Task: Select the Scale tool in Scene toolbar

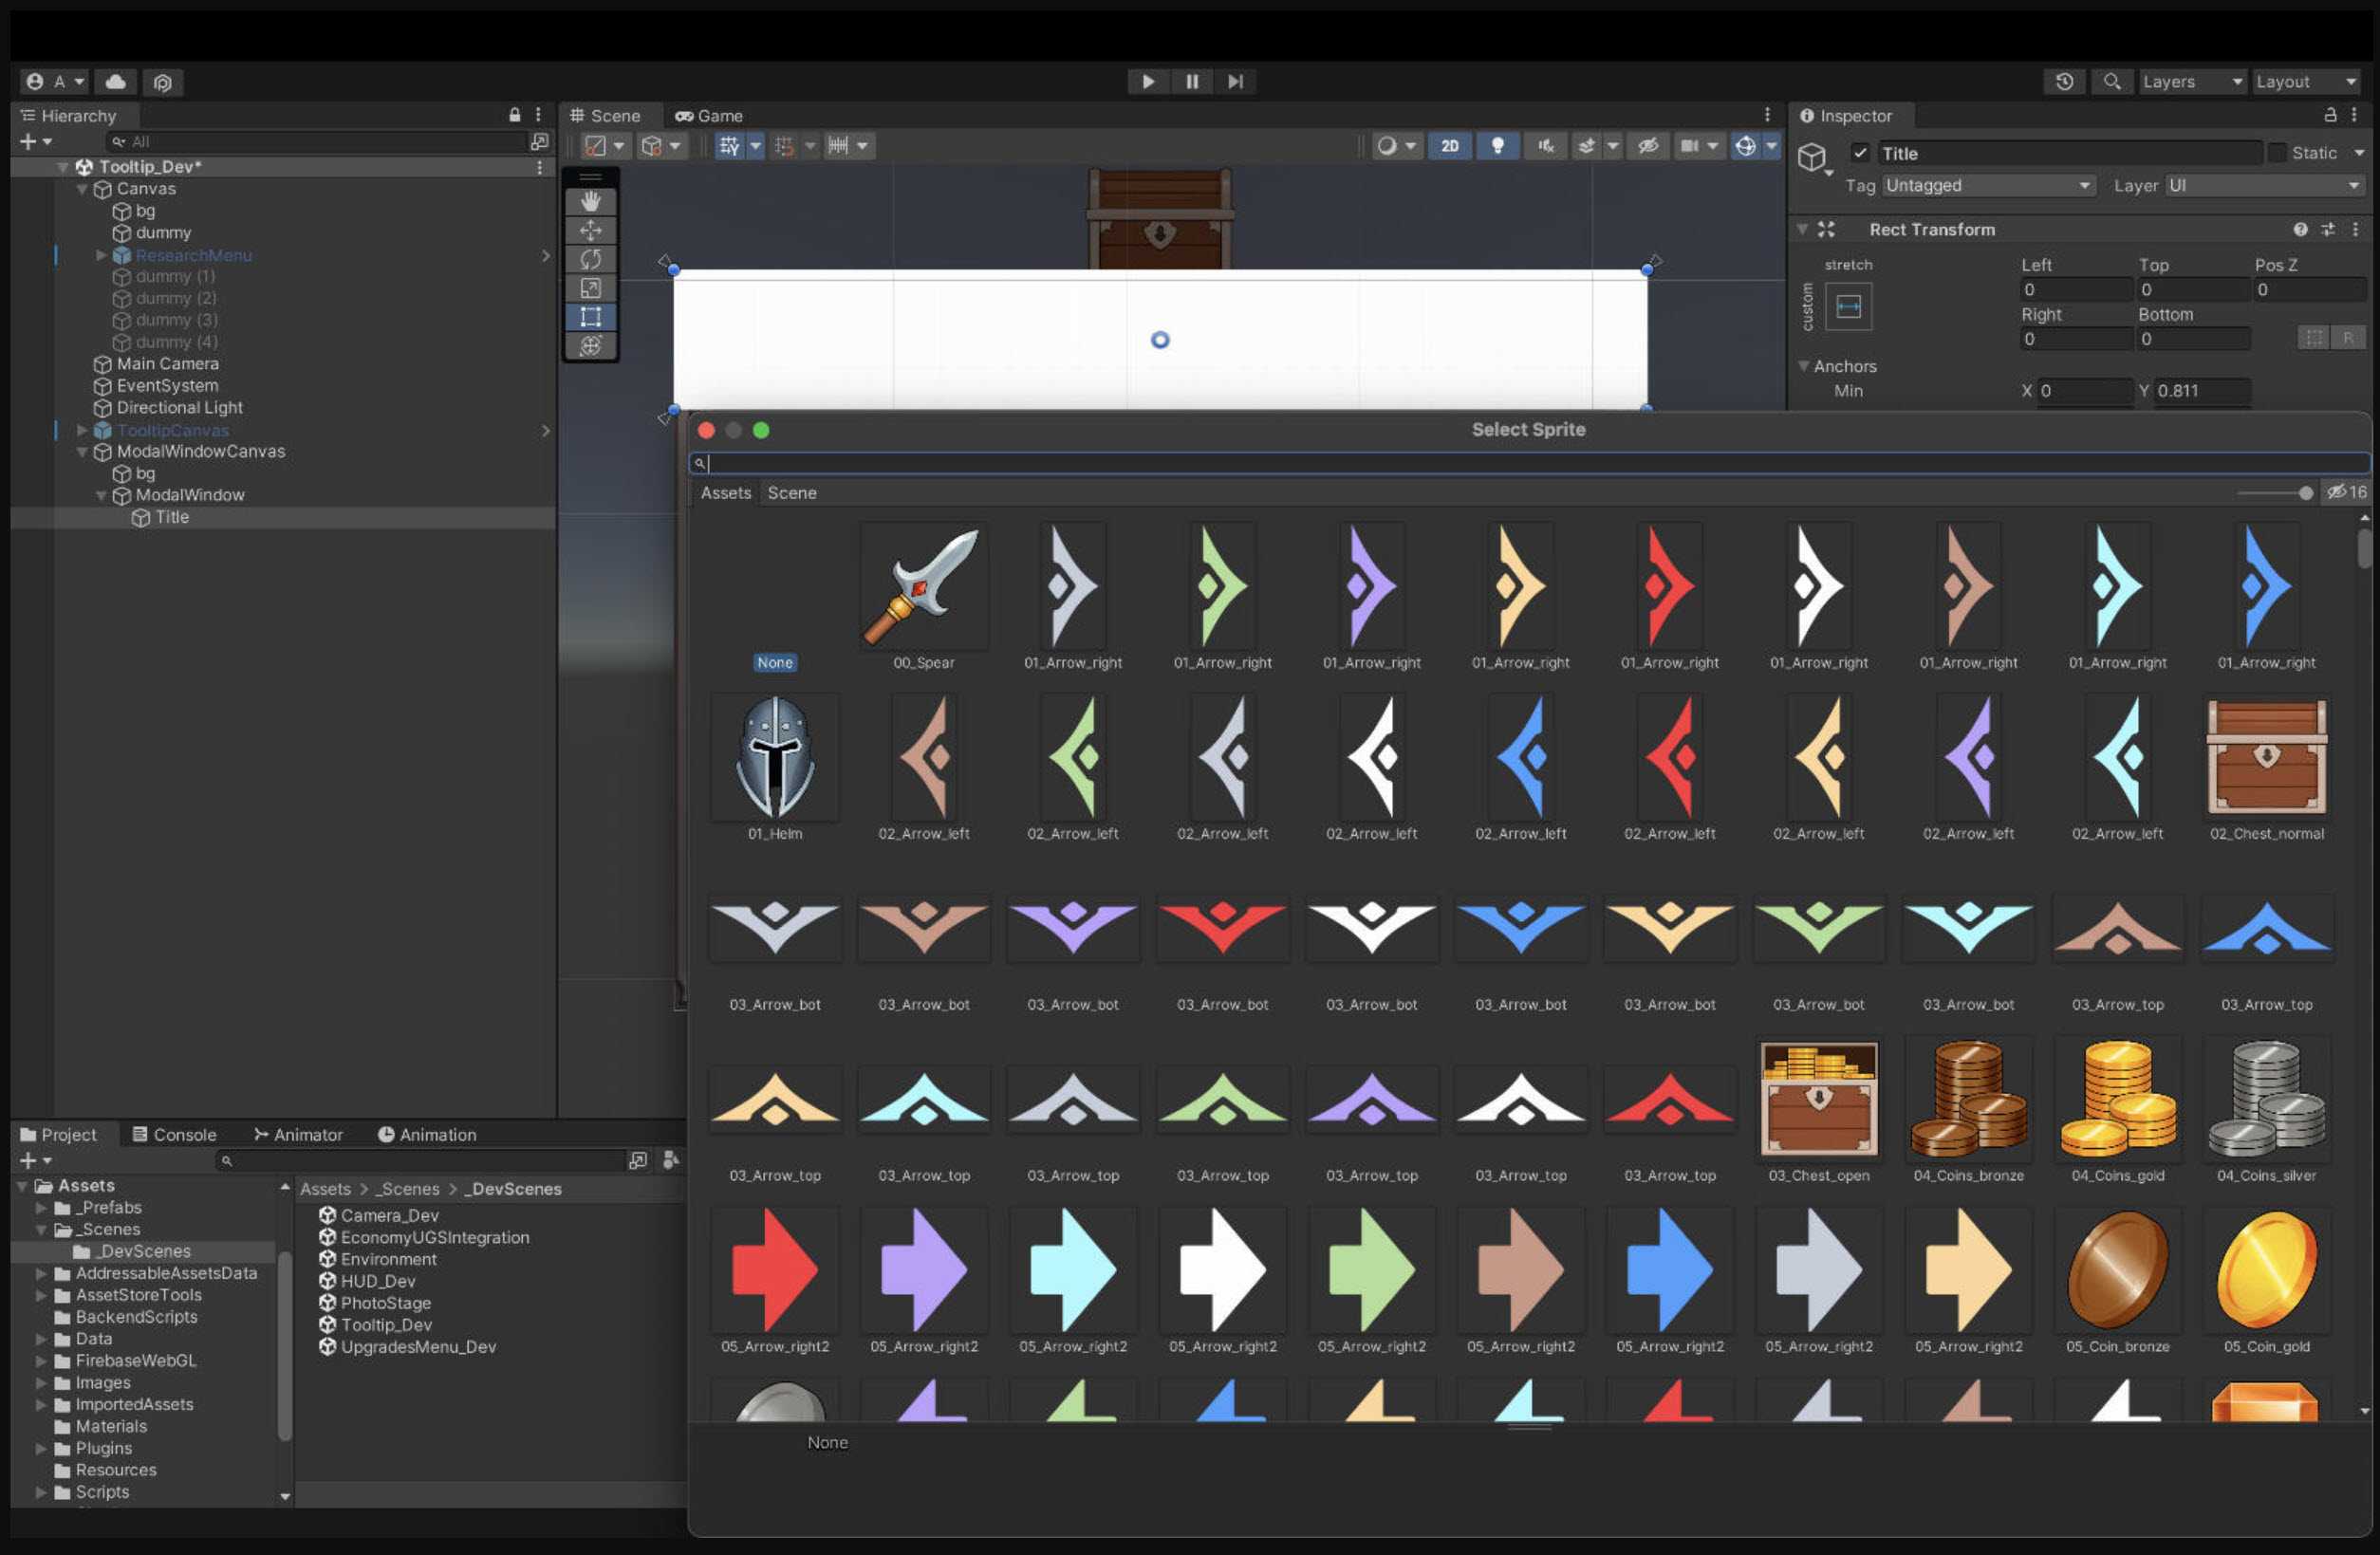Action: tap(590, 289)
